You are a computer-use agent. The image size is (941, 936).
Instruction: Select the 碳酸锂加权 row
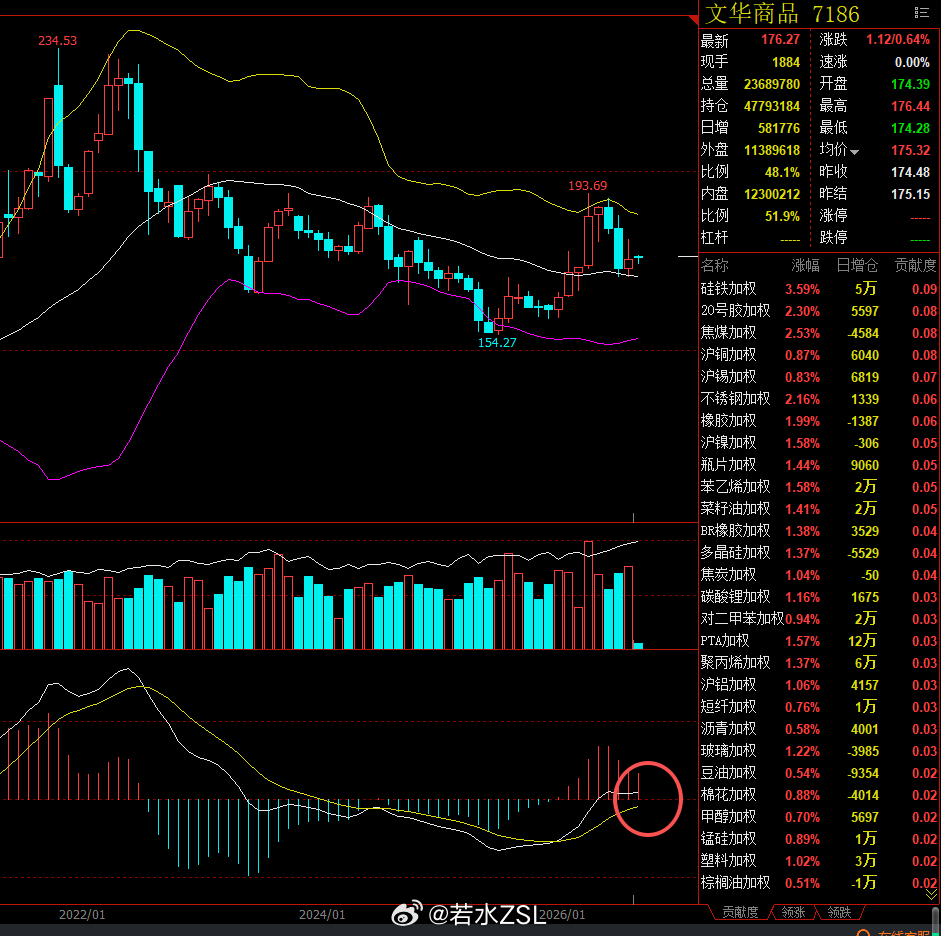click(819, 597)
